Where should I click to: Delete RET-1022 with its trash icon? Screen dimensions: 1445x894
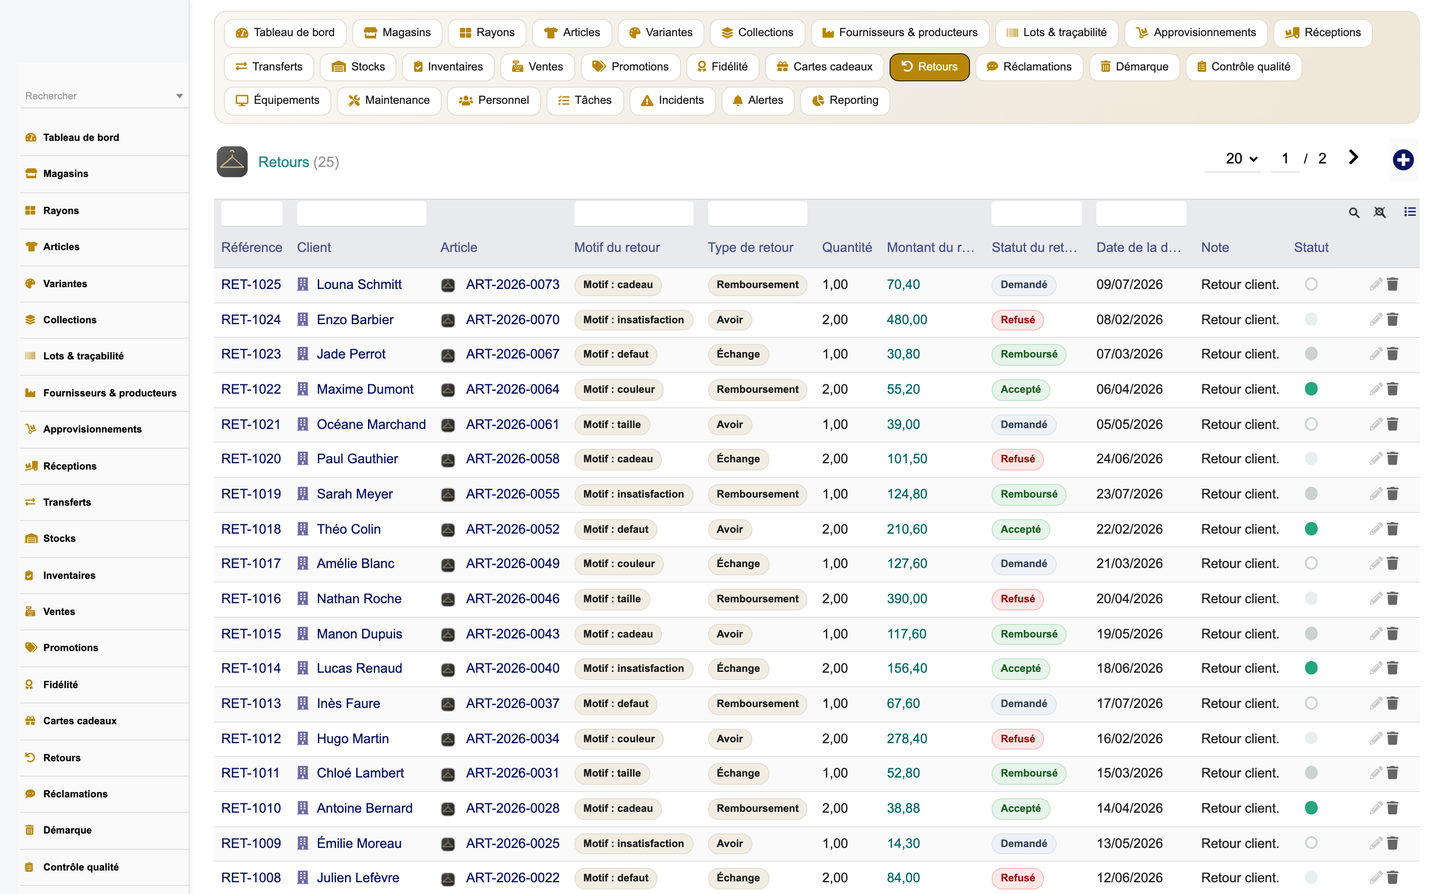pos(1392,389)
